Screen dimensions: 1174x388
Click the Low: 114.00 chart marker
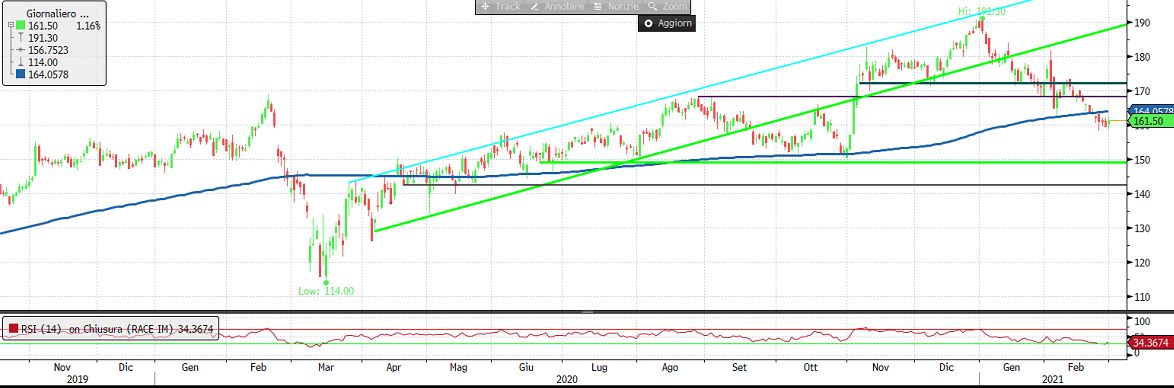point(326,291)
